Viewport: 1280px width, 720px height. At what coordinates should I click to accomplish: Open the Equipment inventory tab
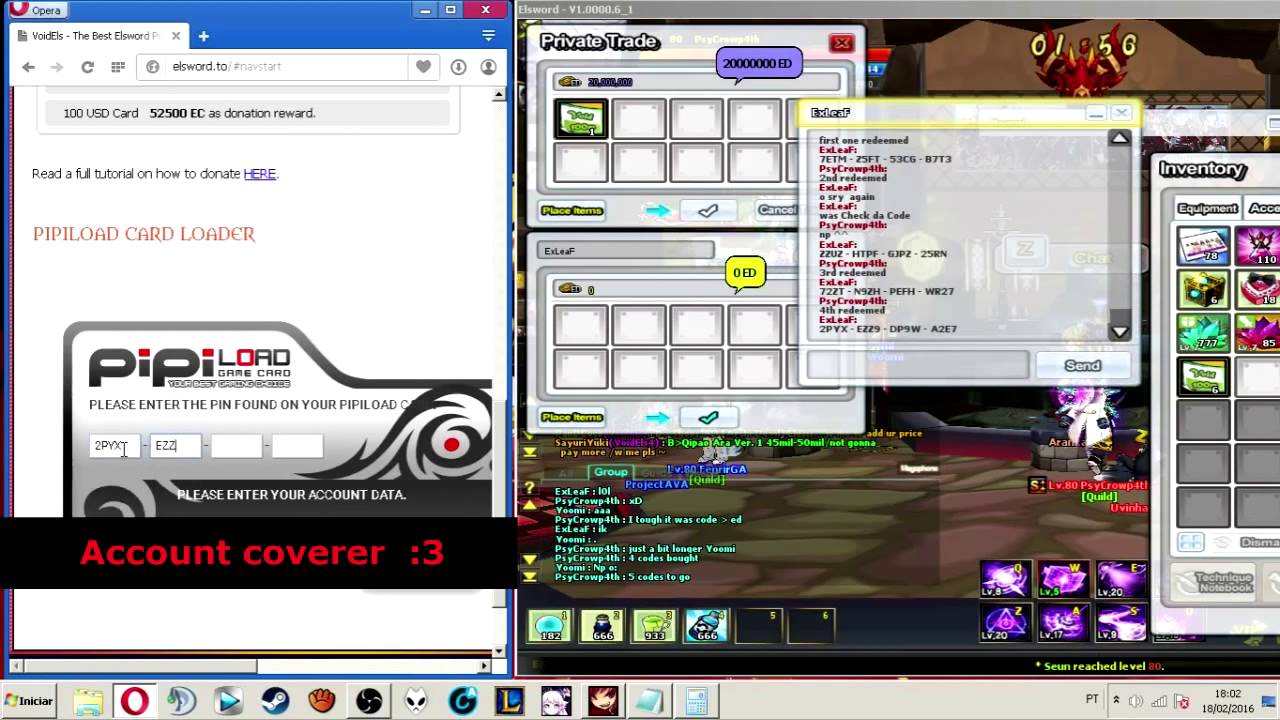tap(1207, 208)
